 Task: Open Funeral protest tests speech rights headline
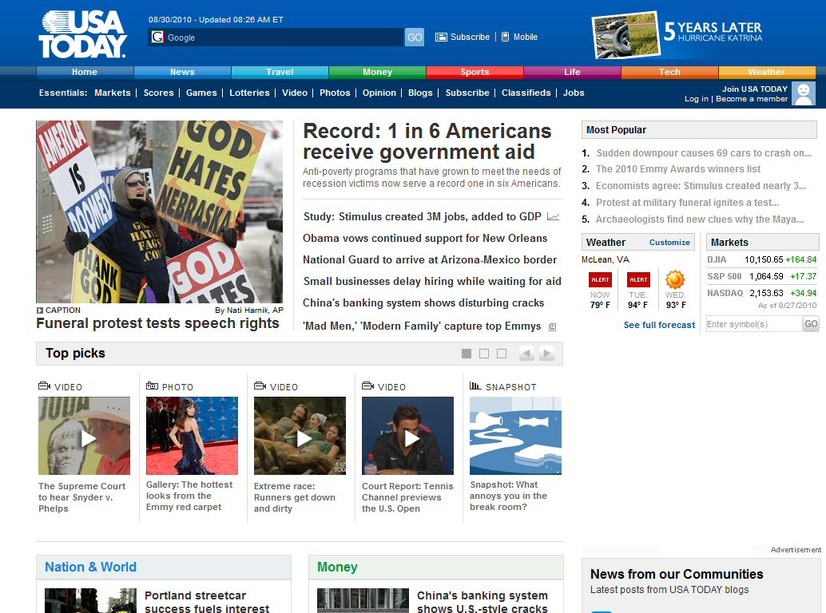point(158,323)
